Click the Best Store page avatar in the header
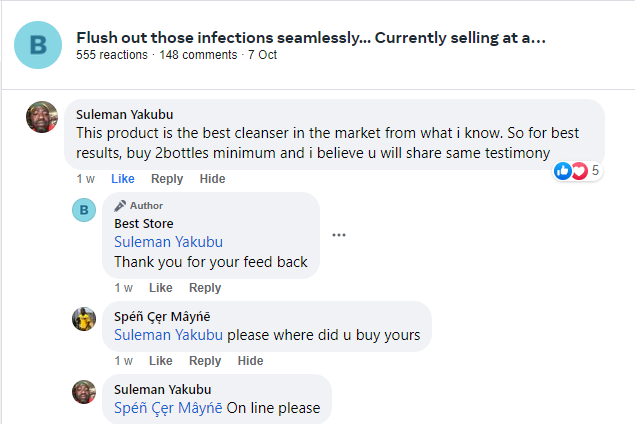This screenshot has width=635, height=424. 38,44
